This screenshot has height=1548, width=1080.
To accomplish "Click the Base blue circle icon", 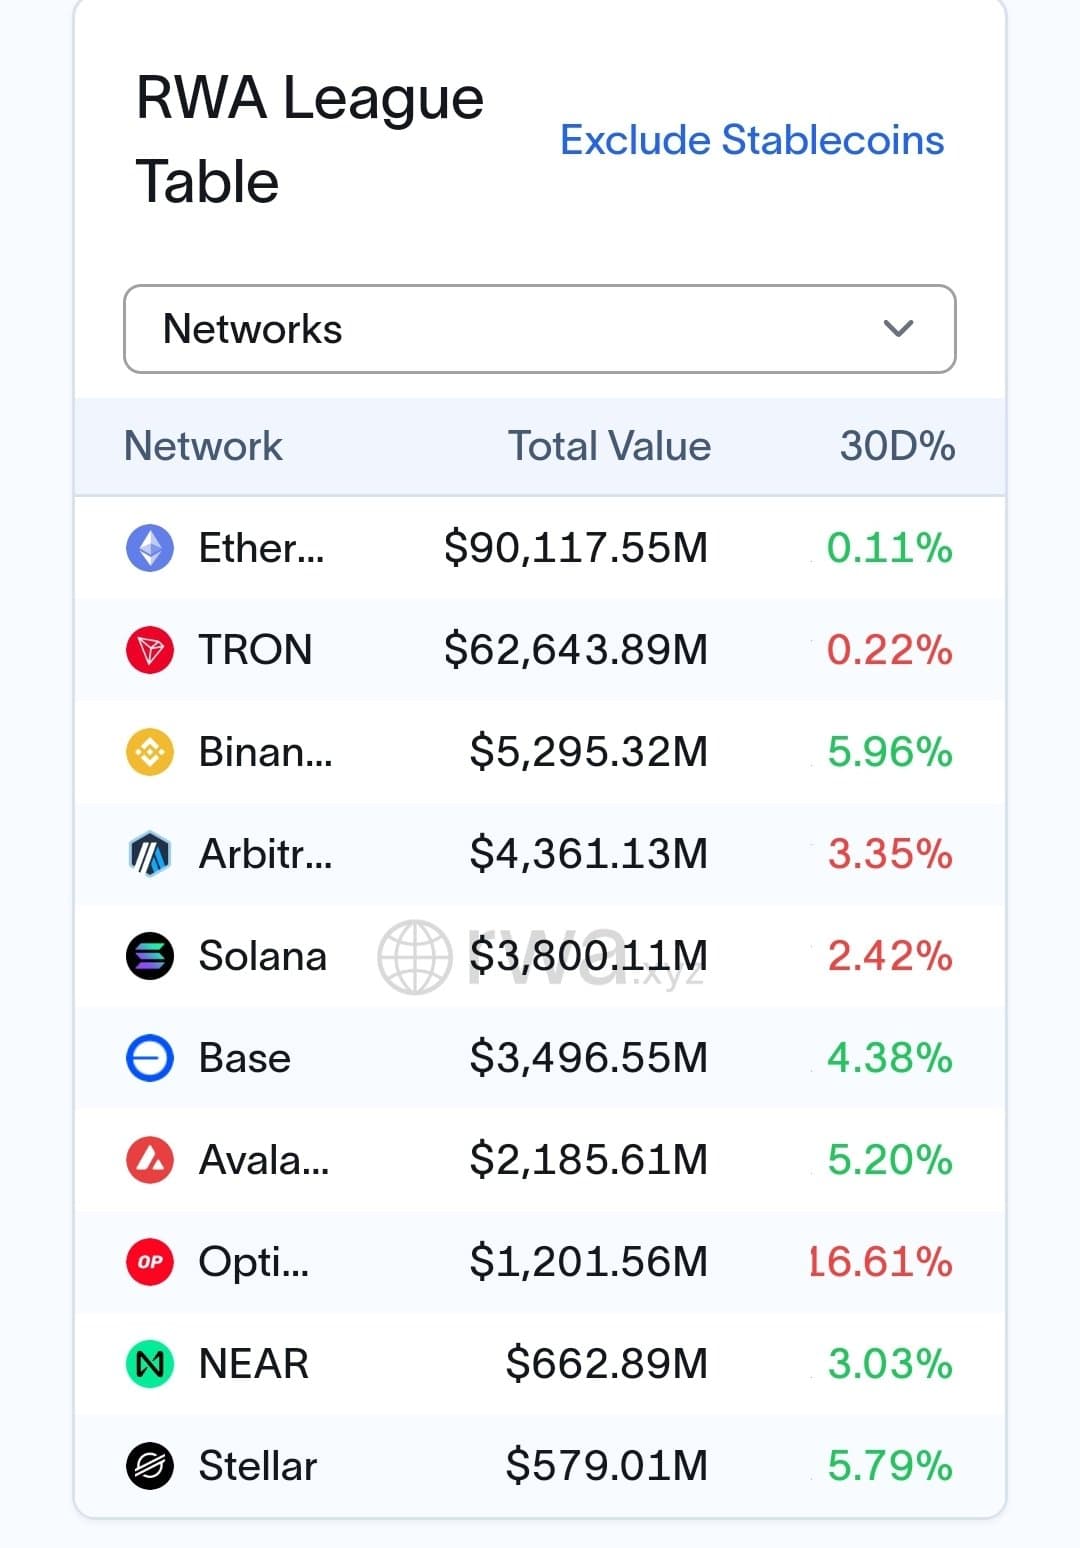I will point(150,1058).
